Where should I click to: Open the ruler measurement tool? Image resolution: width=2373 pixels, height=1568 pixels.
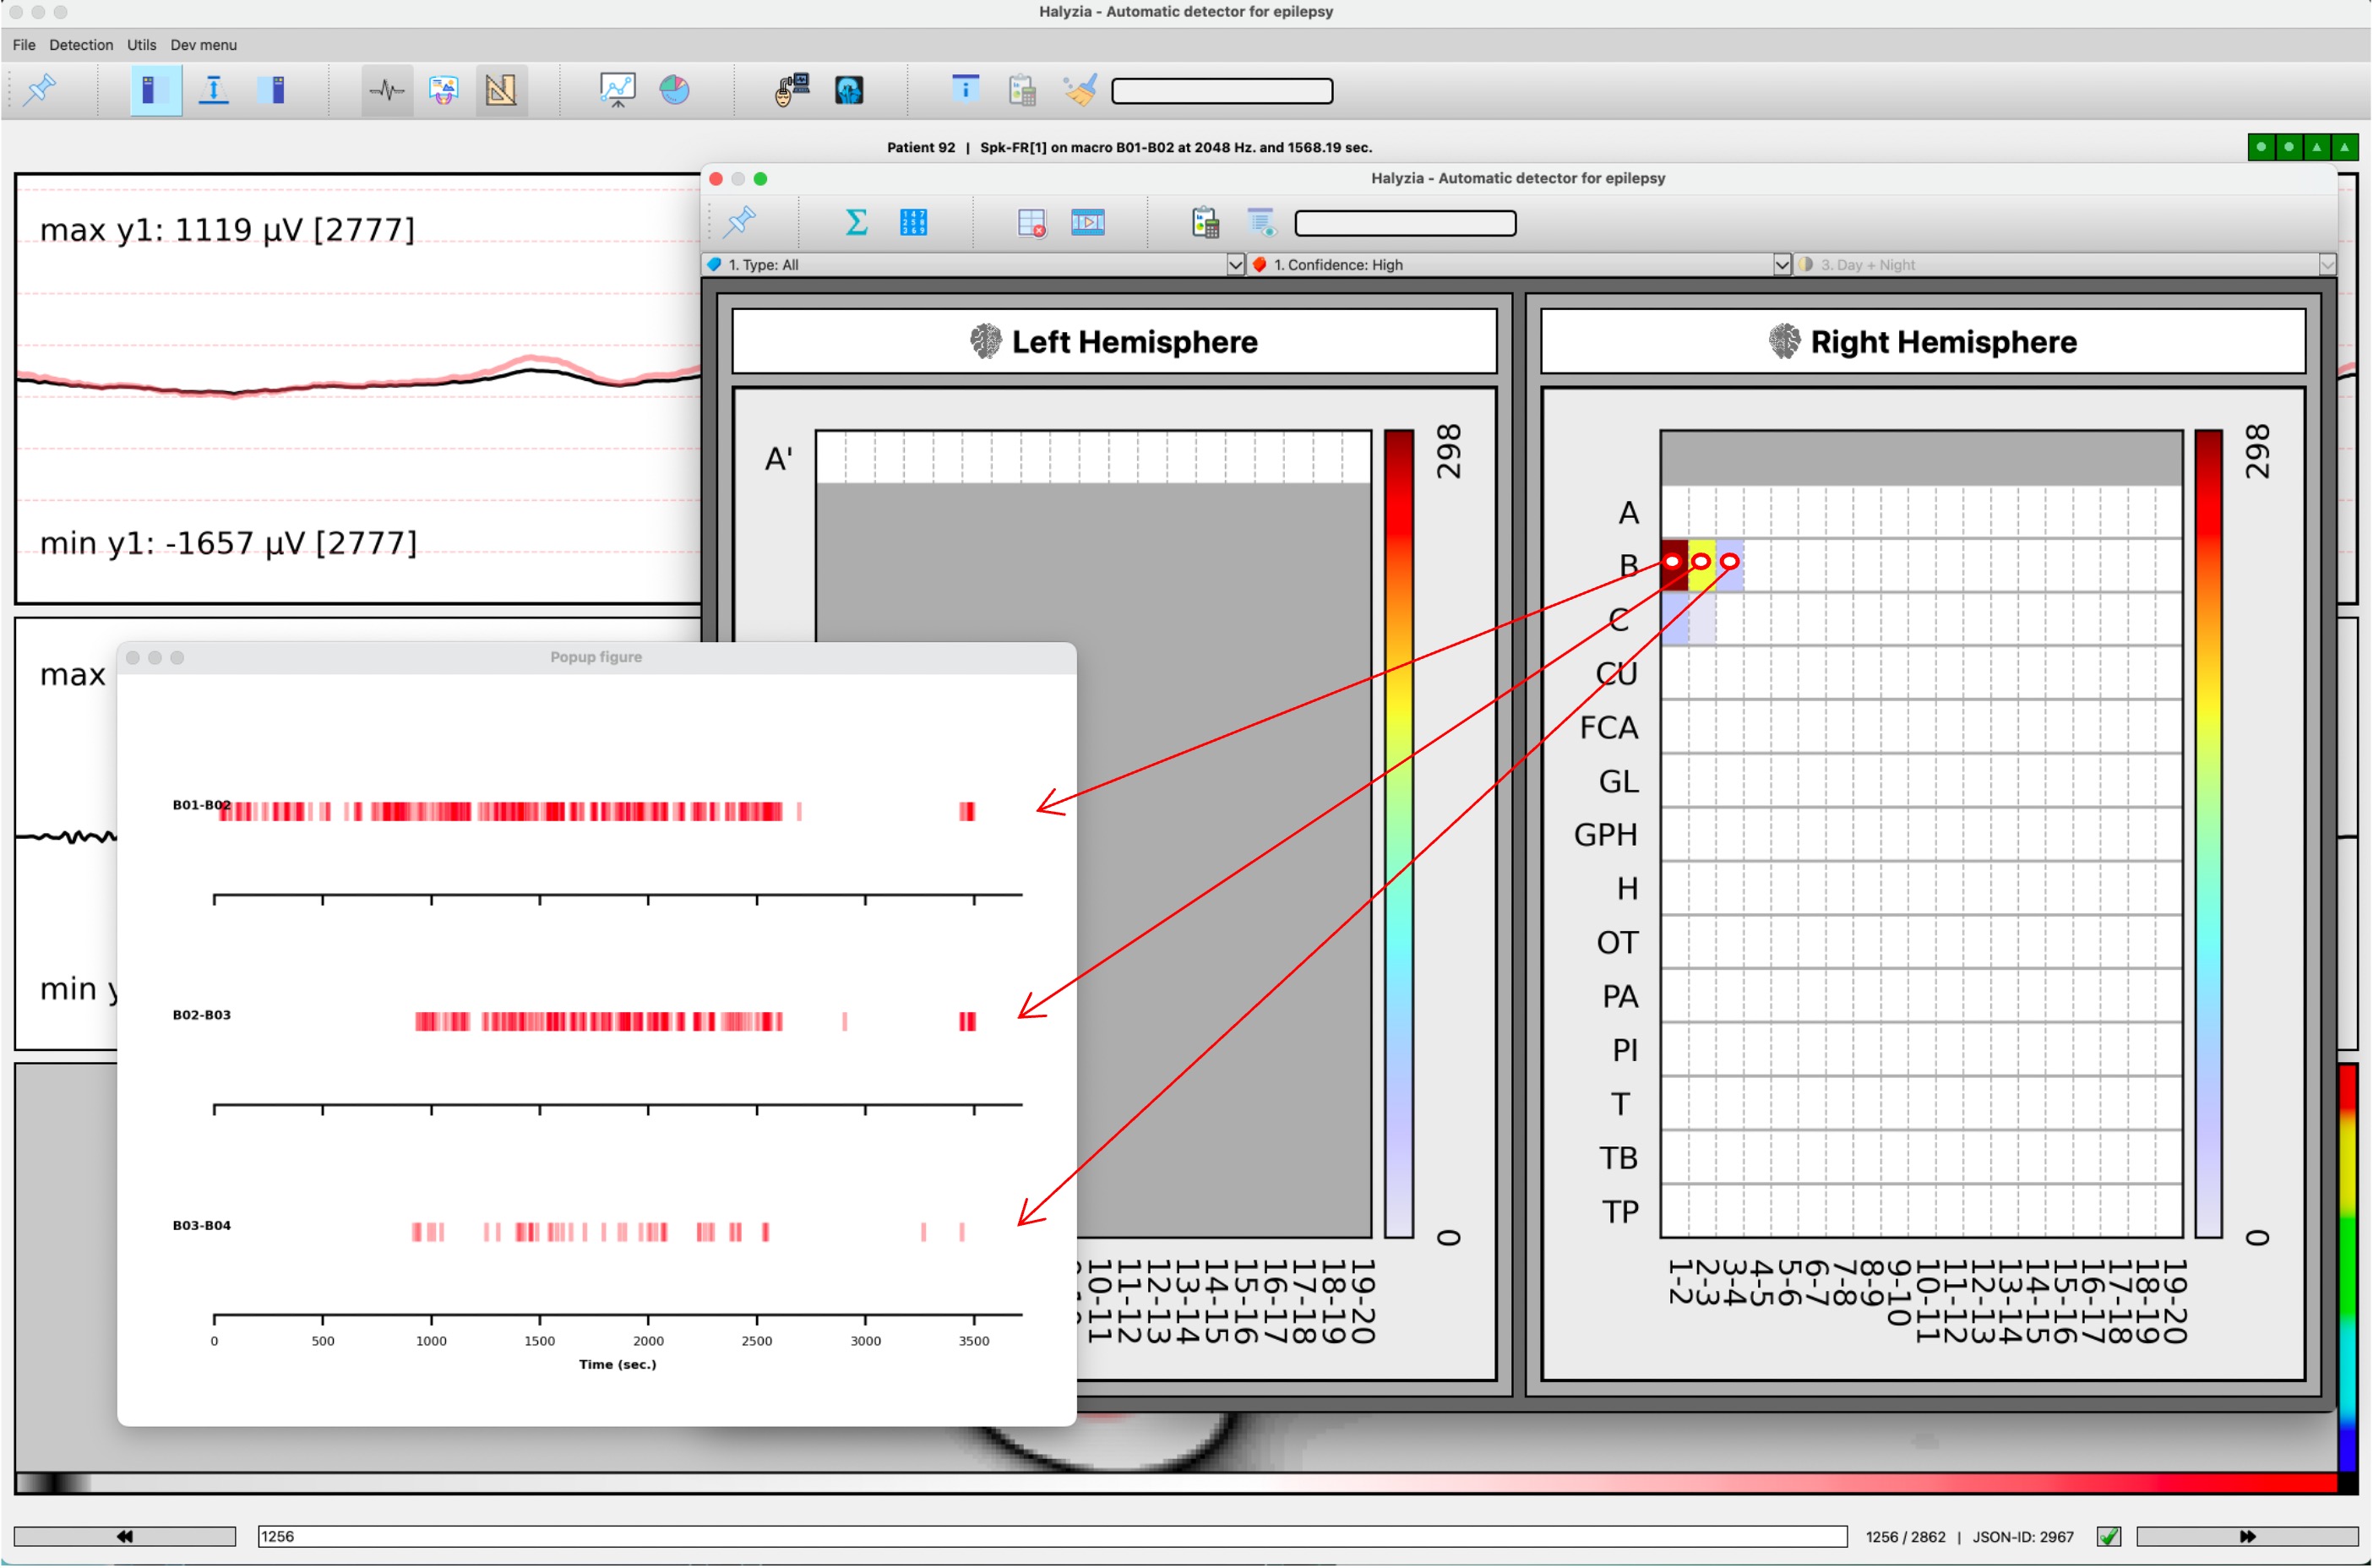point(501,90)
